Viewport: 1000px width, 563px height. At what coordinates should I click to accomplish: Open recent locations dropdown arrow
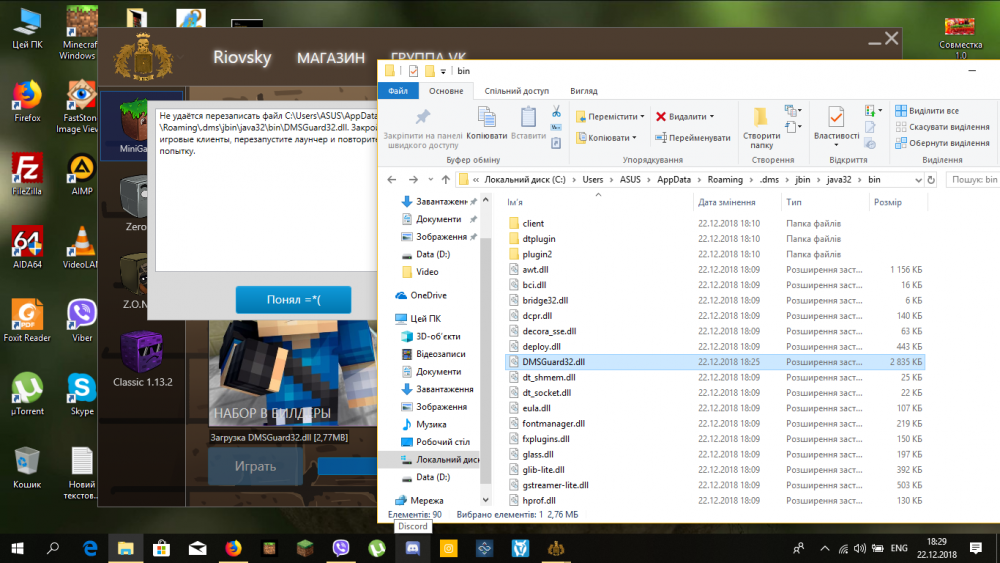[x=430, y=180]
